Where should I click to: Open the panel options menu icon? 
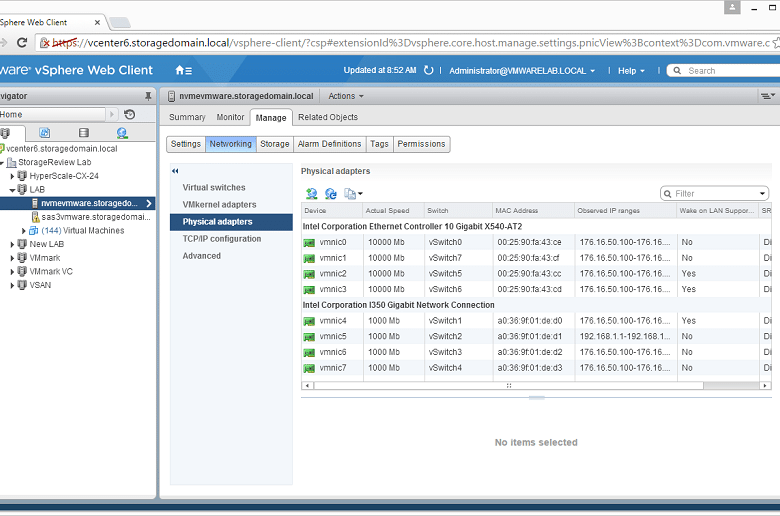(768, 96)
